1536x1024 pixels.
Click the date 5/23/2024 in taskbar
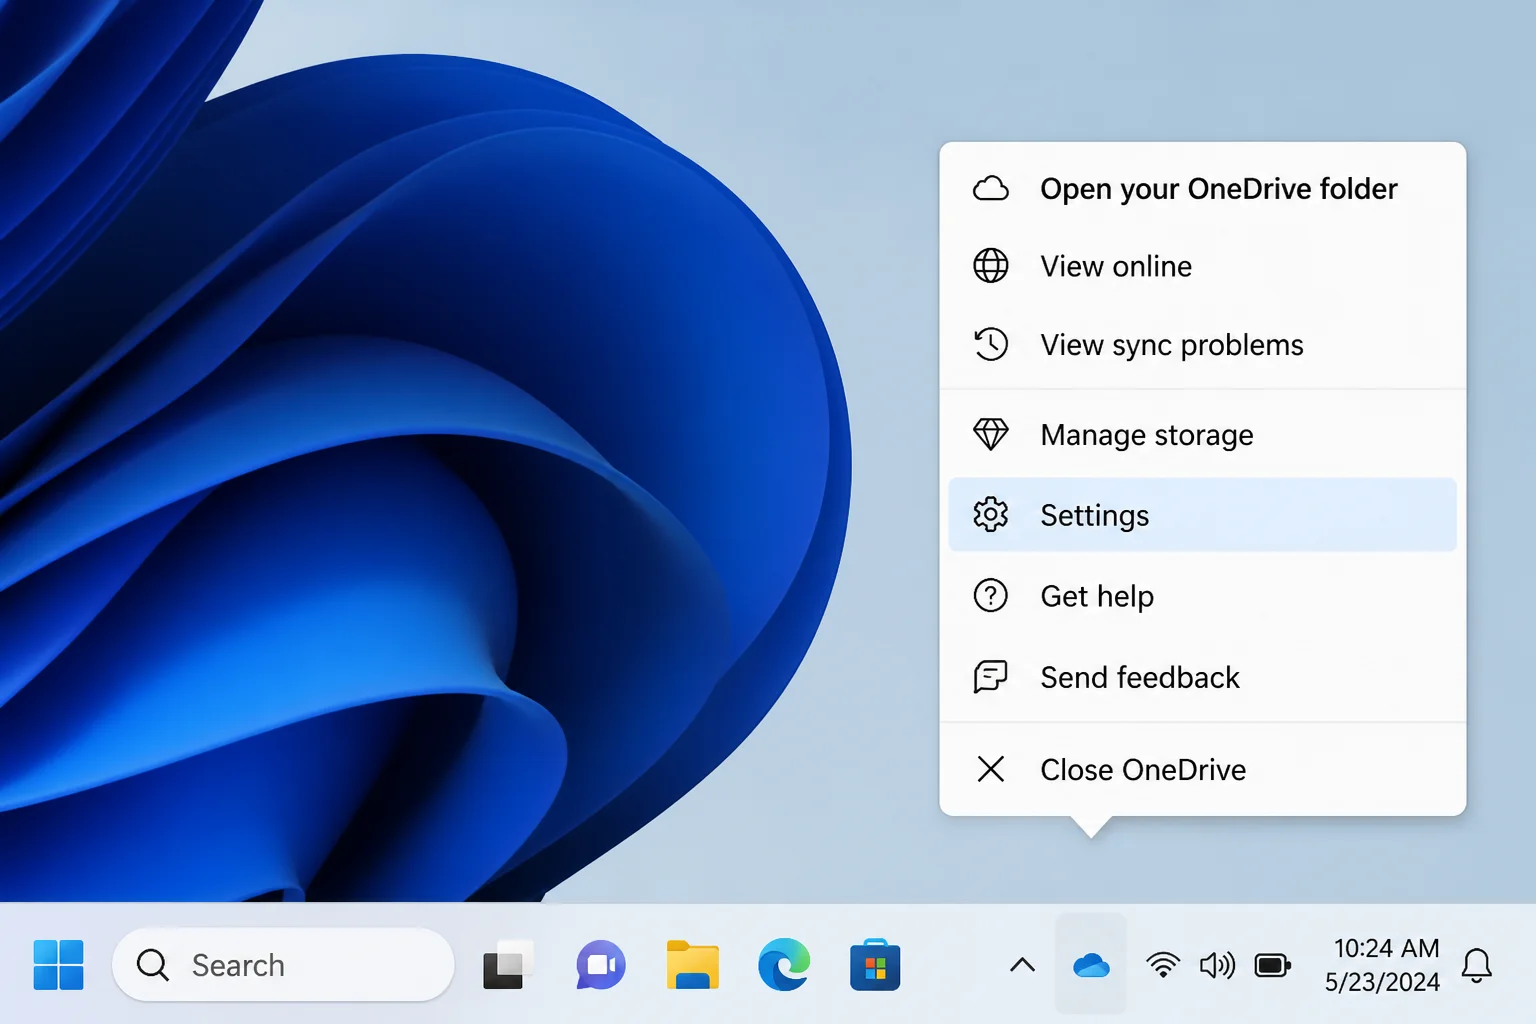pyautogui.click(x=1382, y=982)
